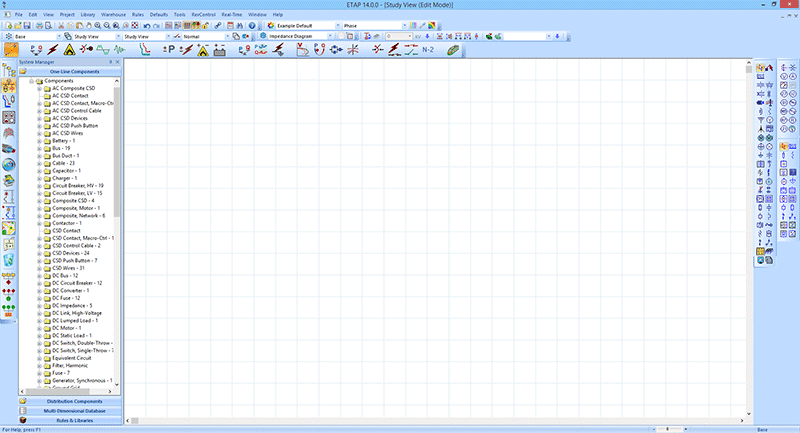Click the N-2 contingency analysis icon

pyautogui.click(x=427, y=48)
